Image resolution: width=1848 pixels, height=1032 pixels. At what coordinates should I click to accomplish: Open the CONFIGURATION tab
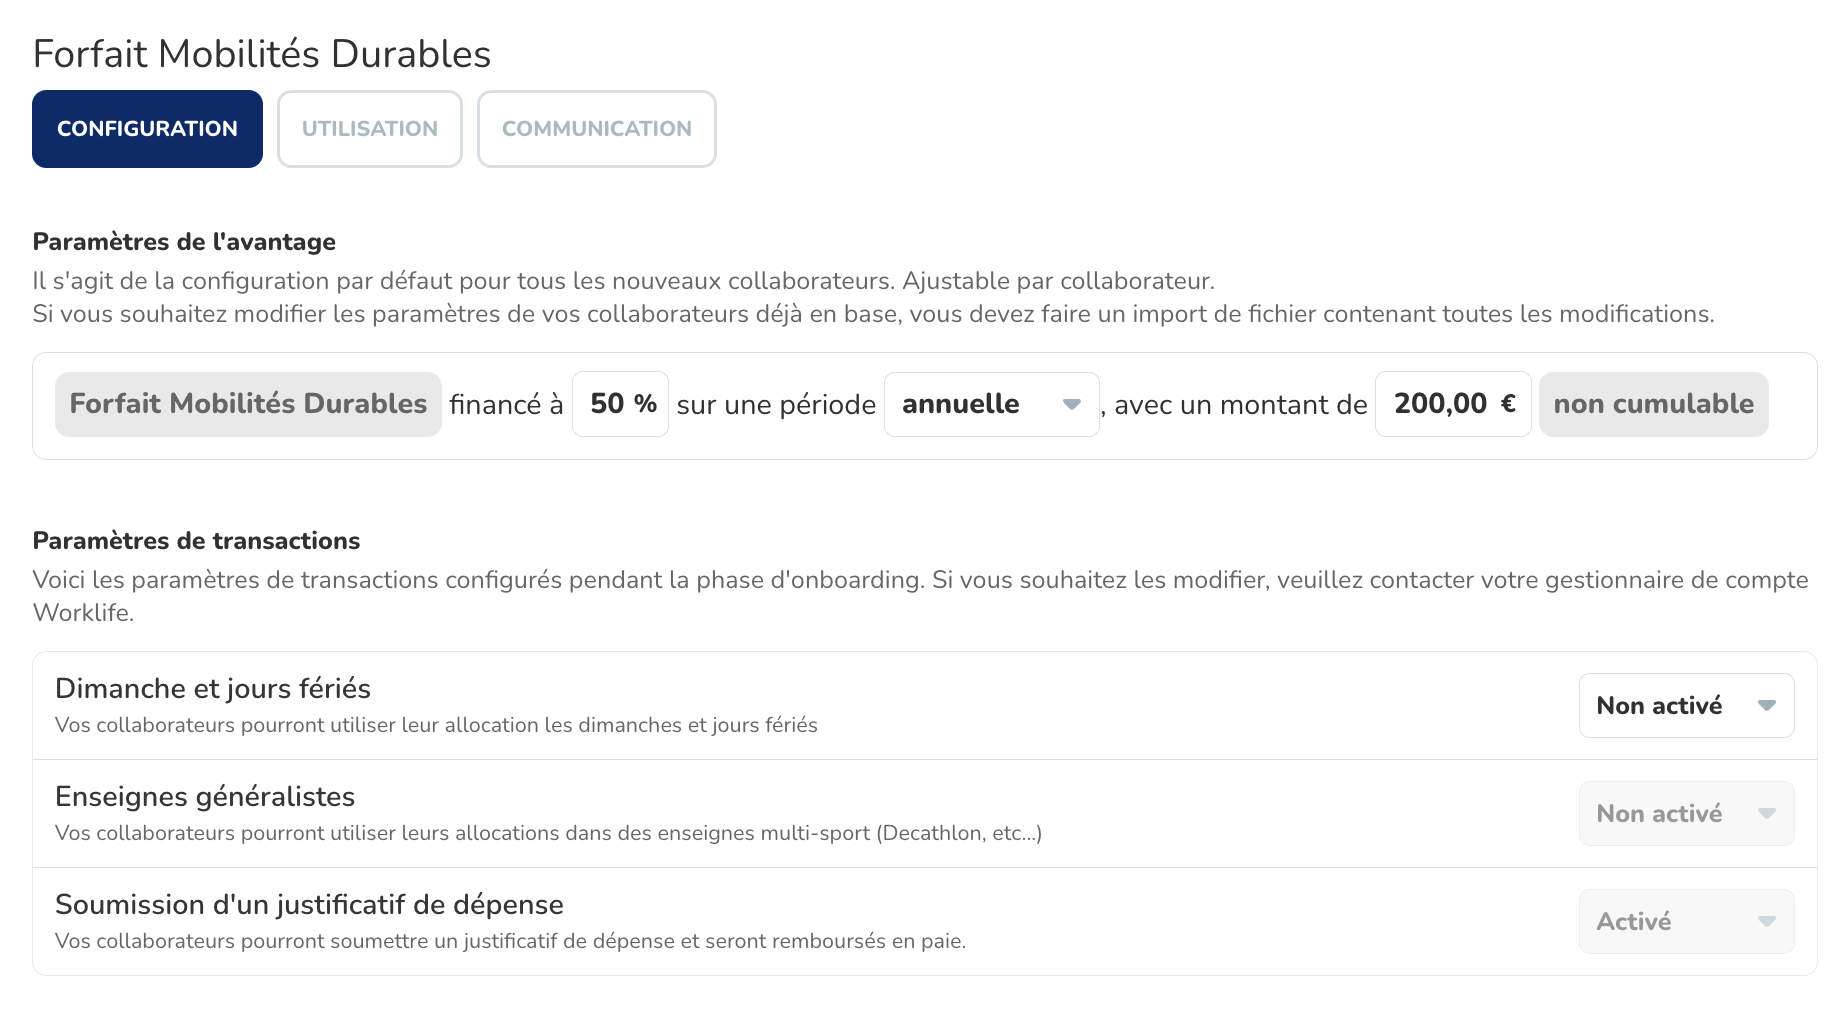[x=147, y=129]
